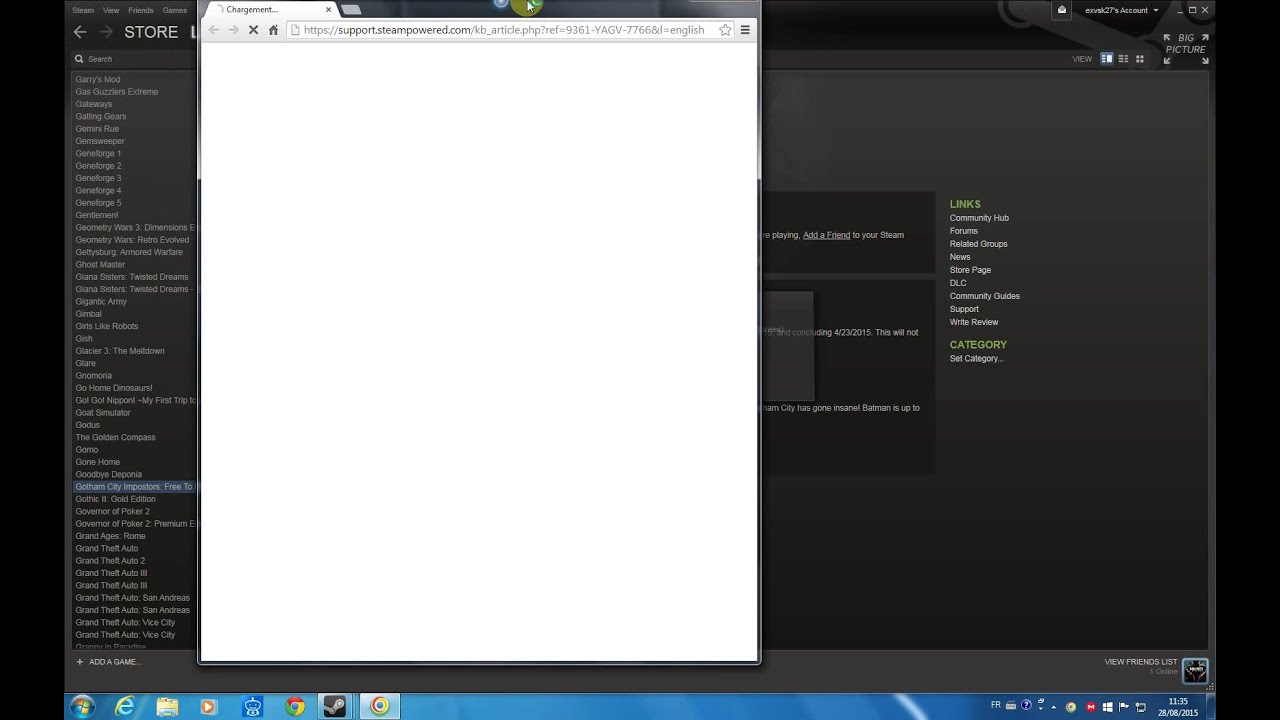This screenshot has height=720, width=1280.
Task: Select Geneforge 3 in the library
Action: coord(98,178)
